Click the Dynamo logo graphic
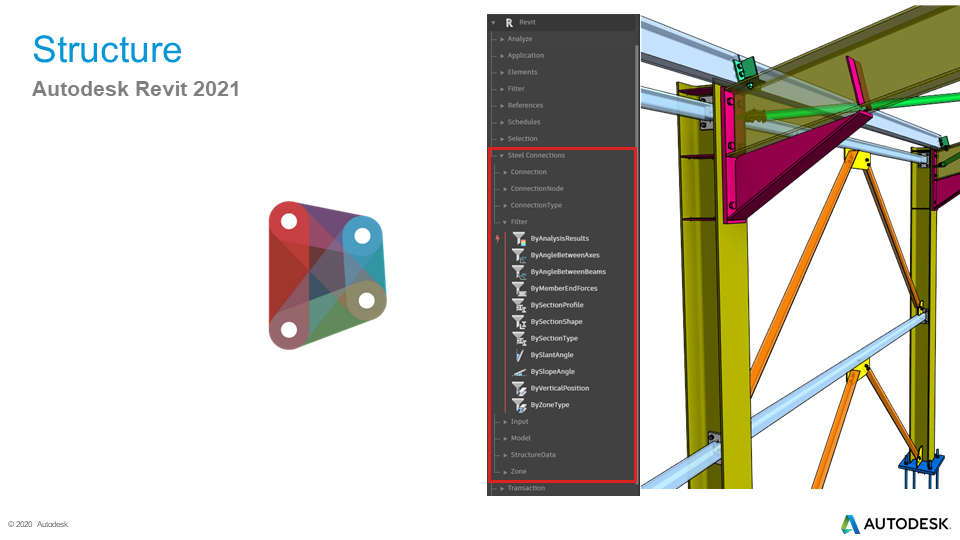This screenshot has width=960, height=540. coord(327,276)
